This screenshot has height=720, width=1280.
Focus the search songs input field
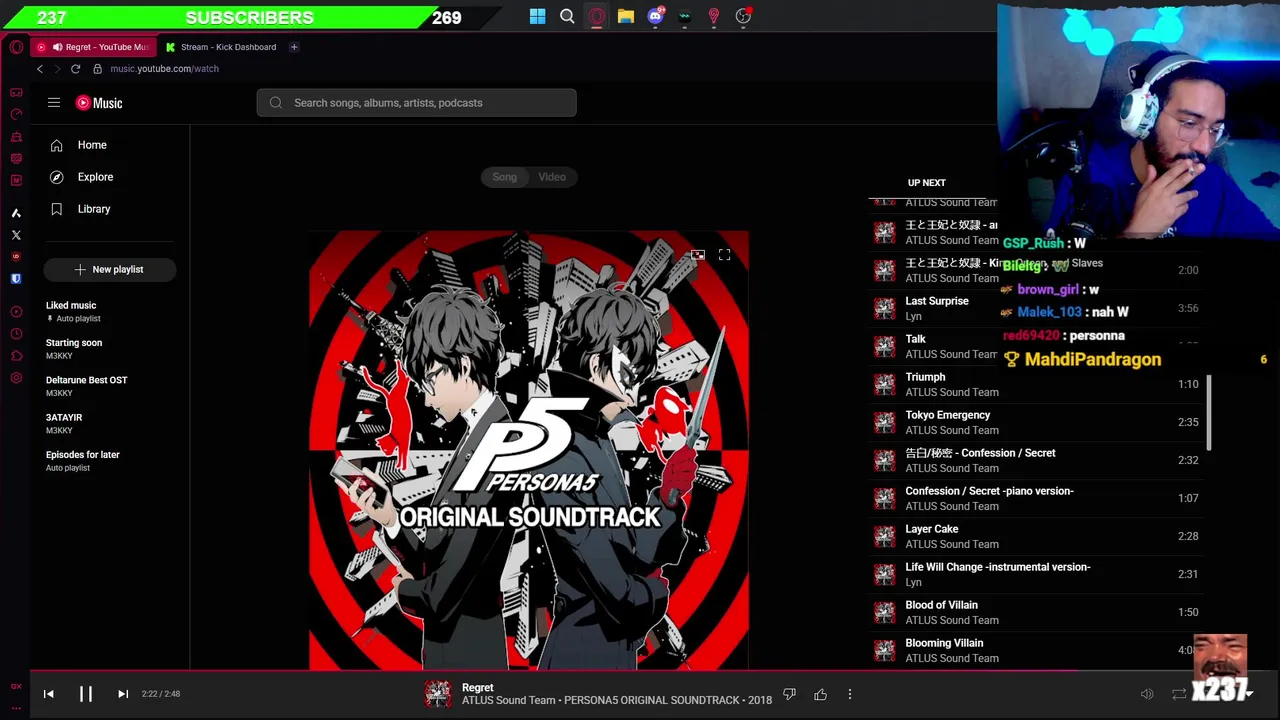click(416, 102)
